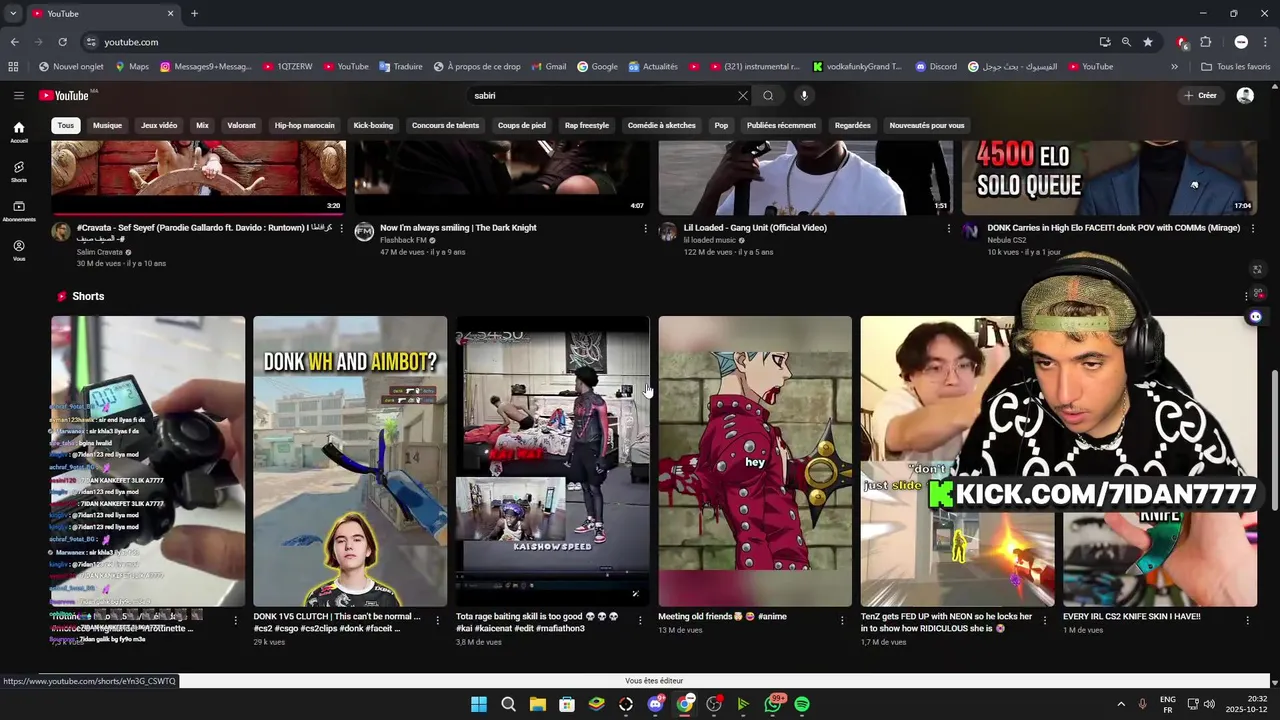The height and width of the screenshot is (720, 1280).
Task: Select the Musique filter chip
Action: [107, 125]
